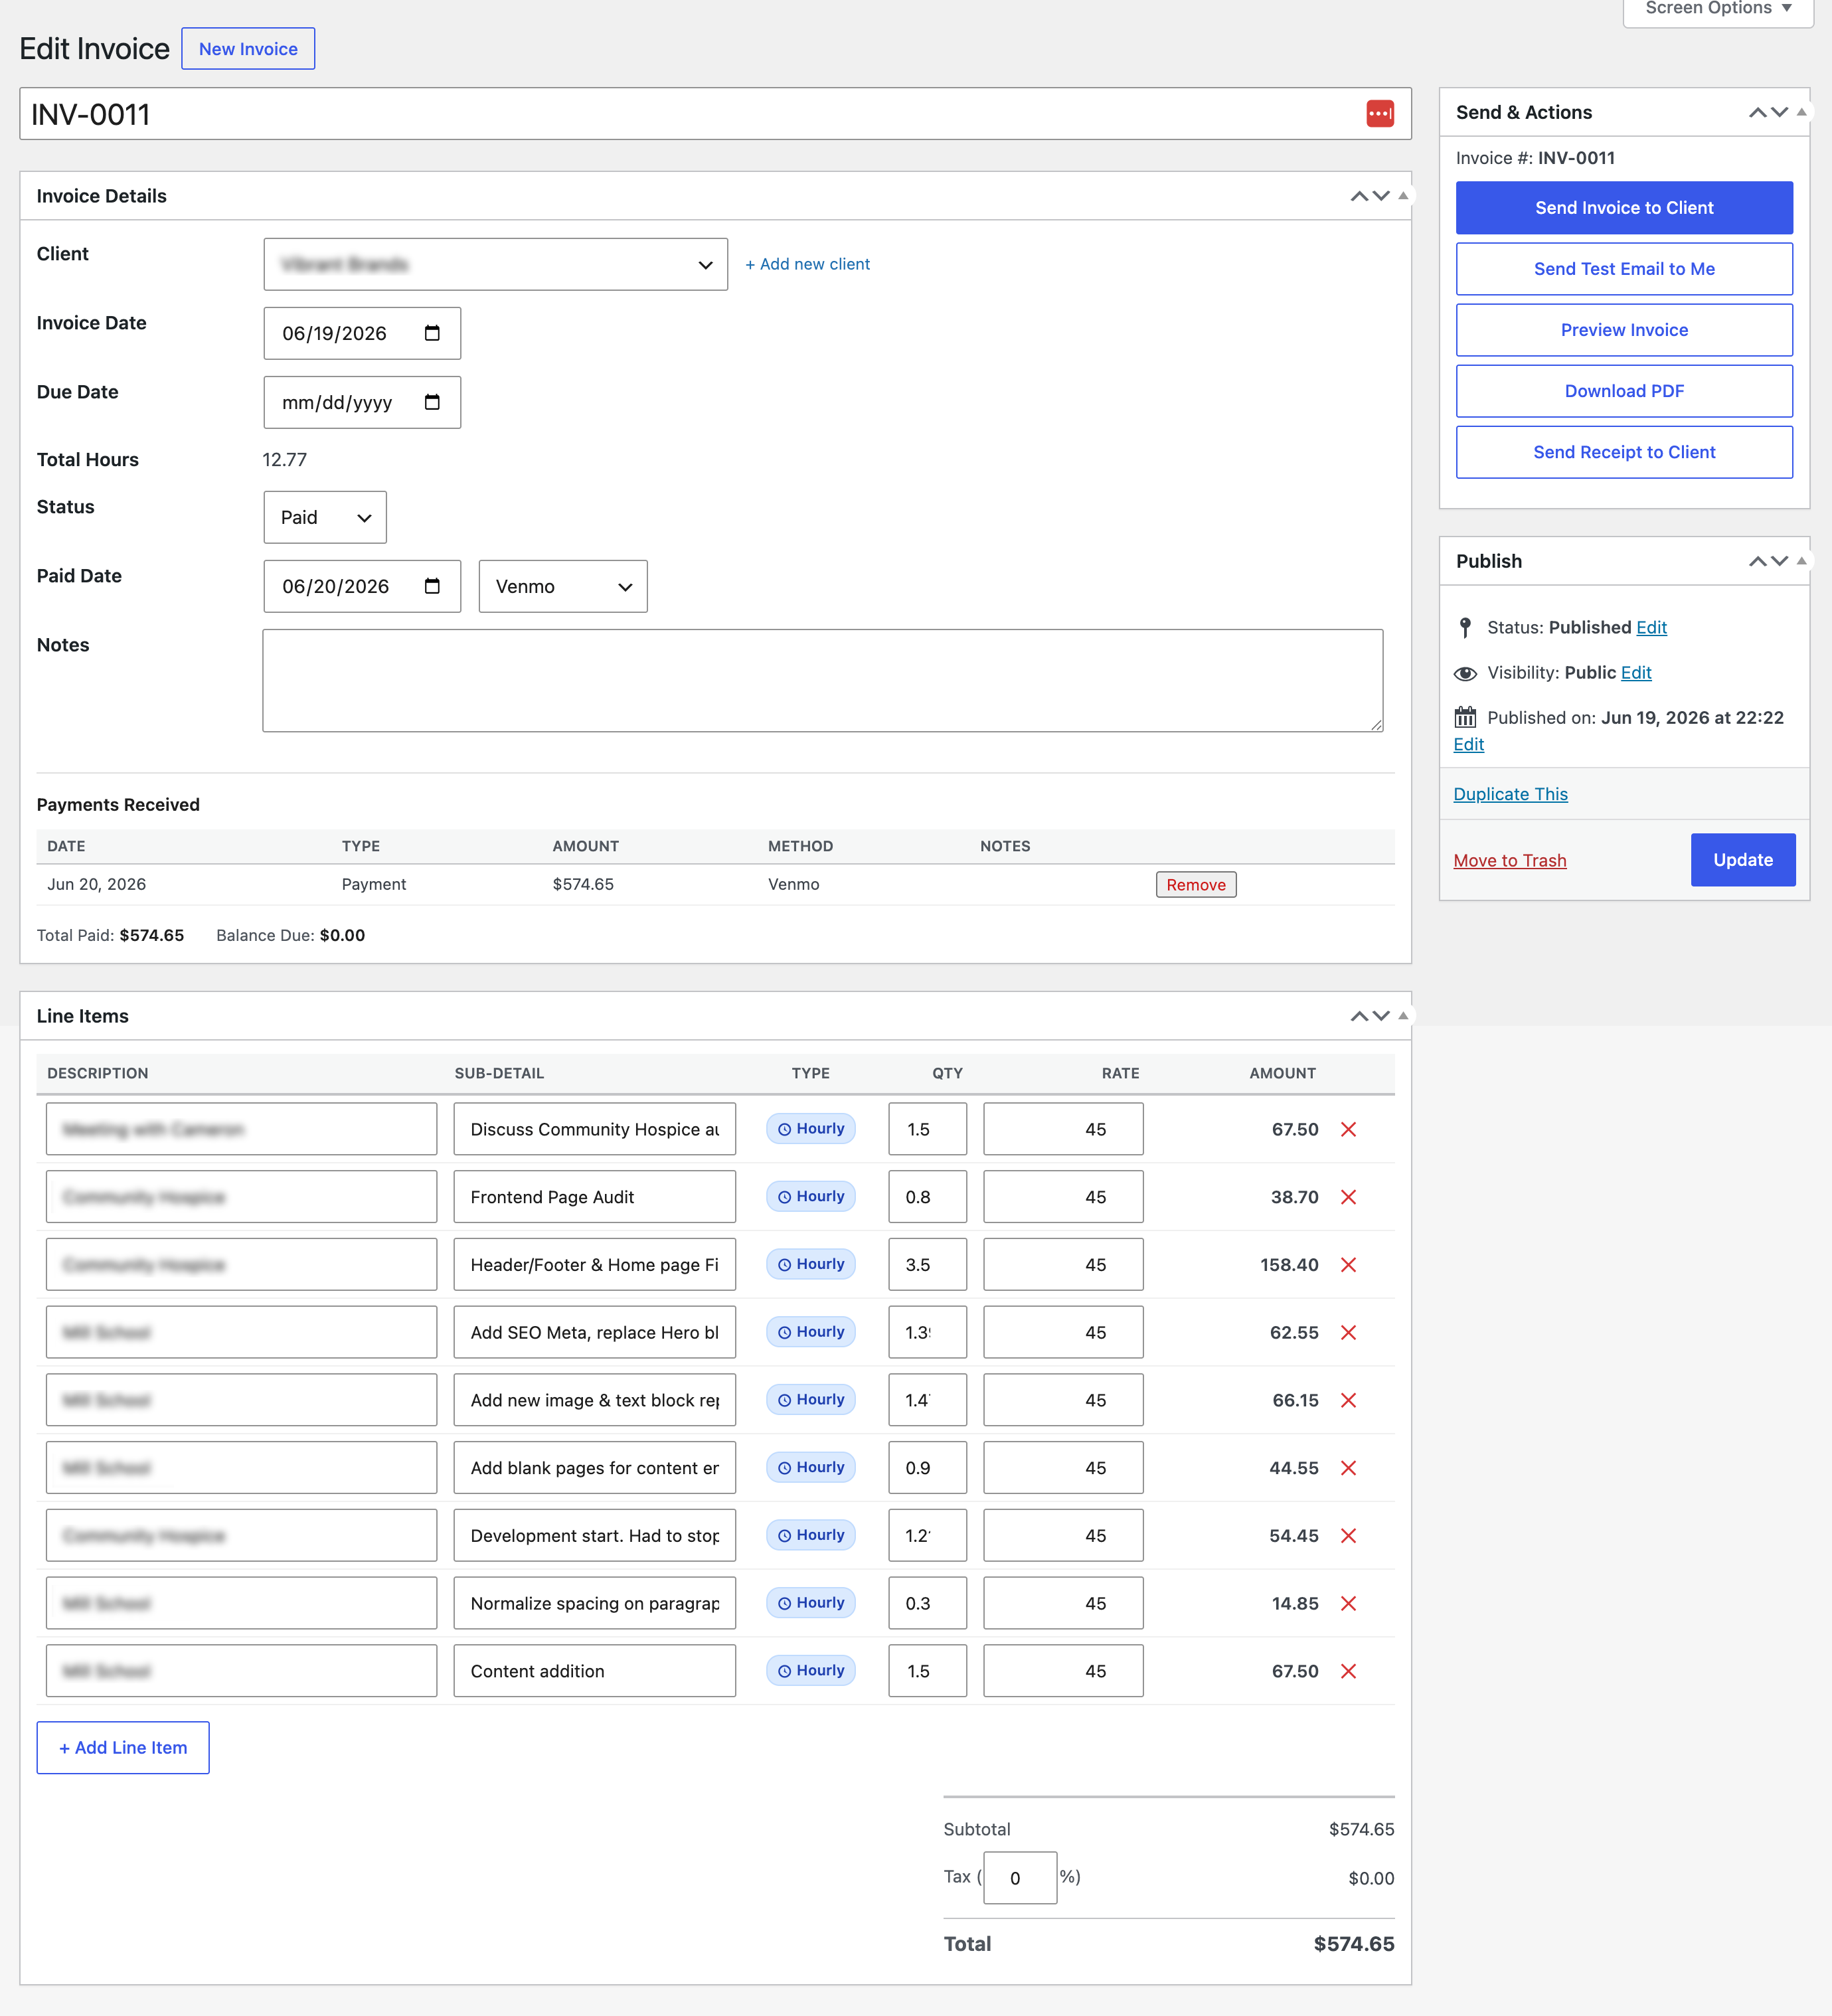This screenshot has width=1832, height=2016.
Task: Click Download PDF button
Action: 1624,391
